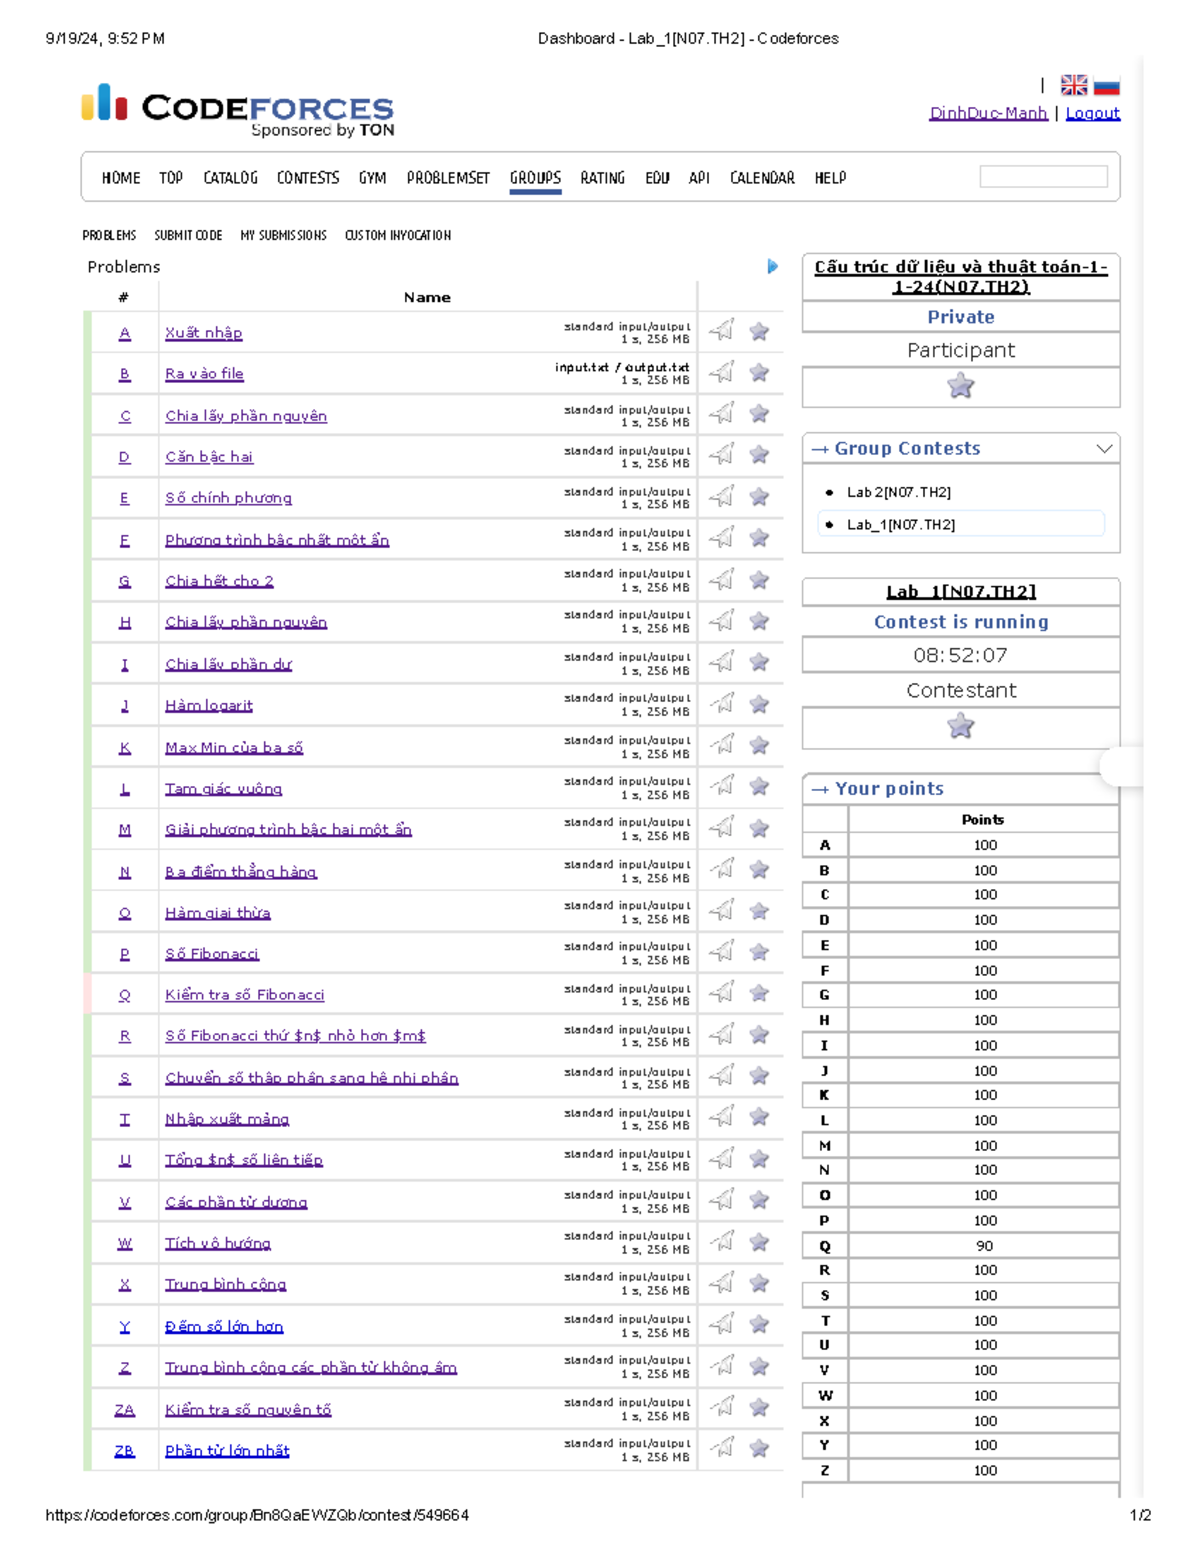Screen dimensions: 1200x1553
Task: Click submit icon for Chia hết cho 2
Action: (721, 579)
